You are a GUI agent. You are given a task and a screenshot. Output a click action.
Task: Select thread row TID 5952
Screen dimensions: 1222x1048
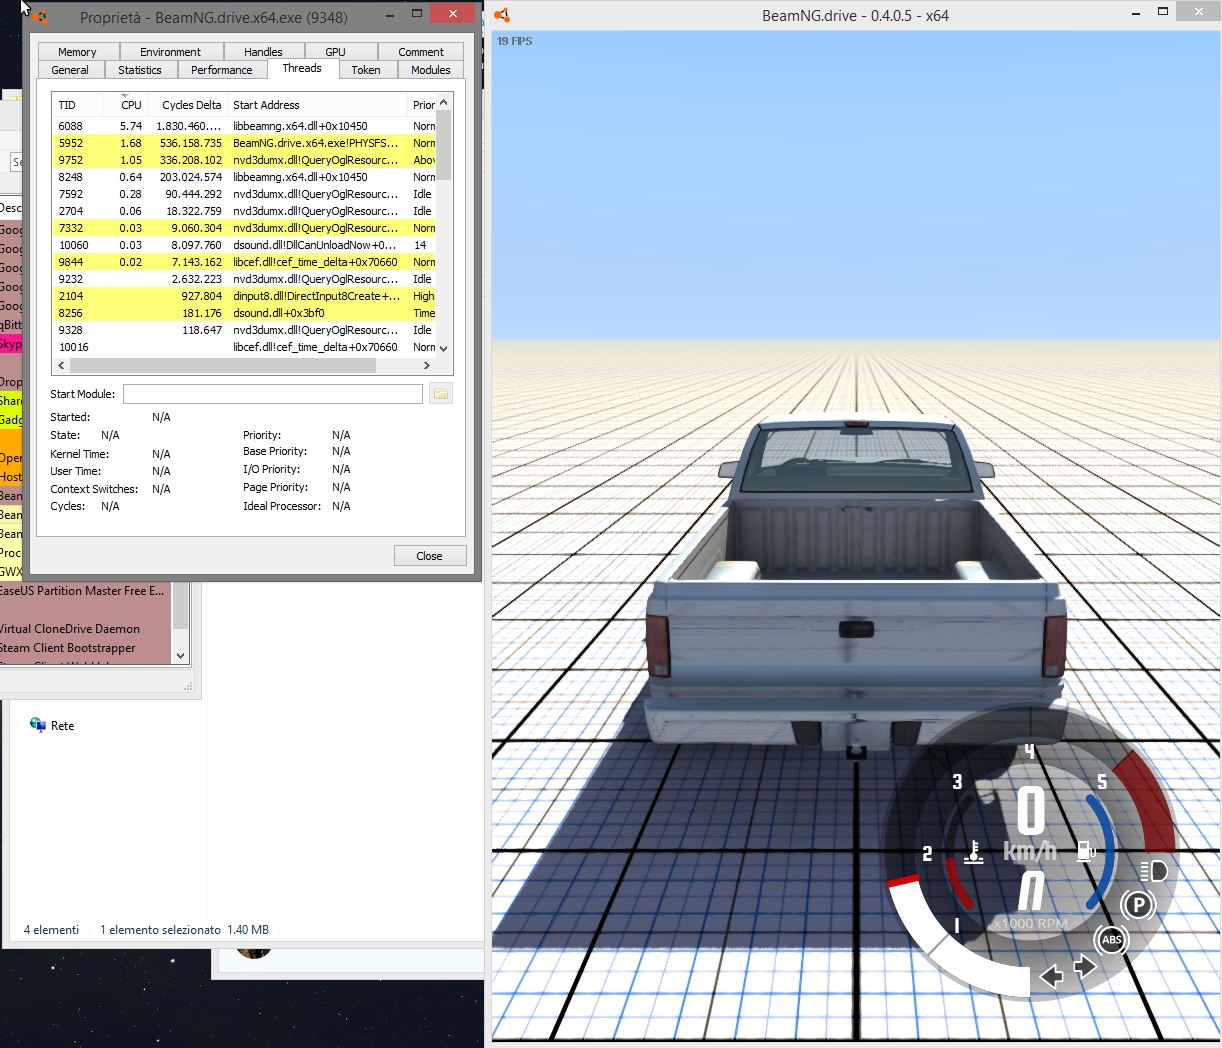tap(245, 143)
